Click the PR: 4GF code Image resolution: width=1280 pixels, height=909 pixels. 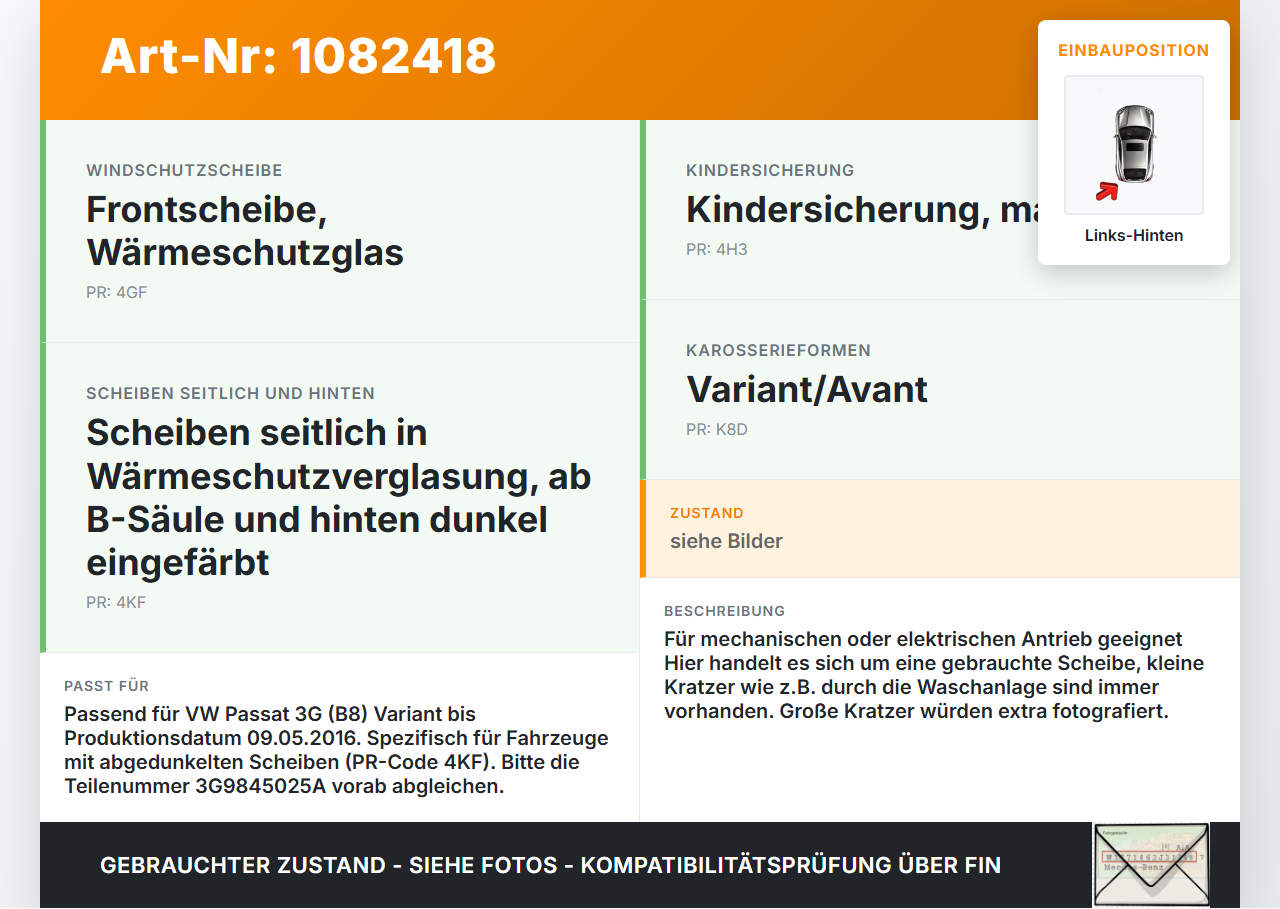click(116, 293)
